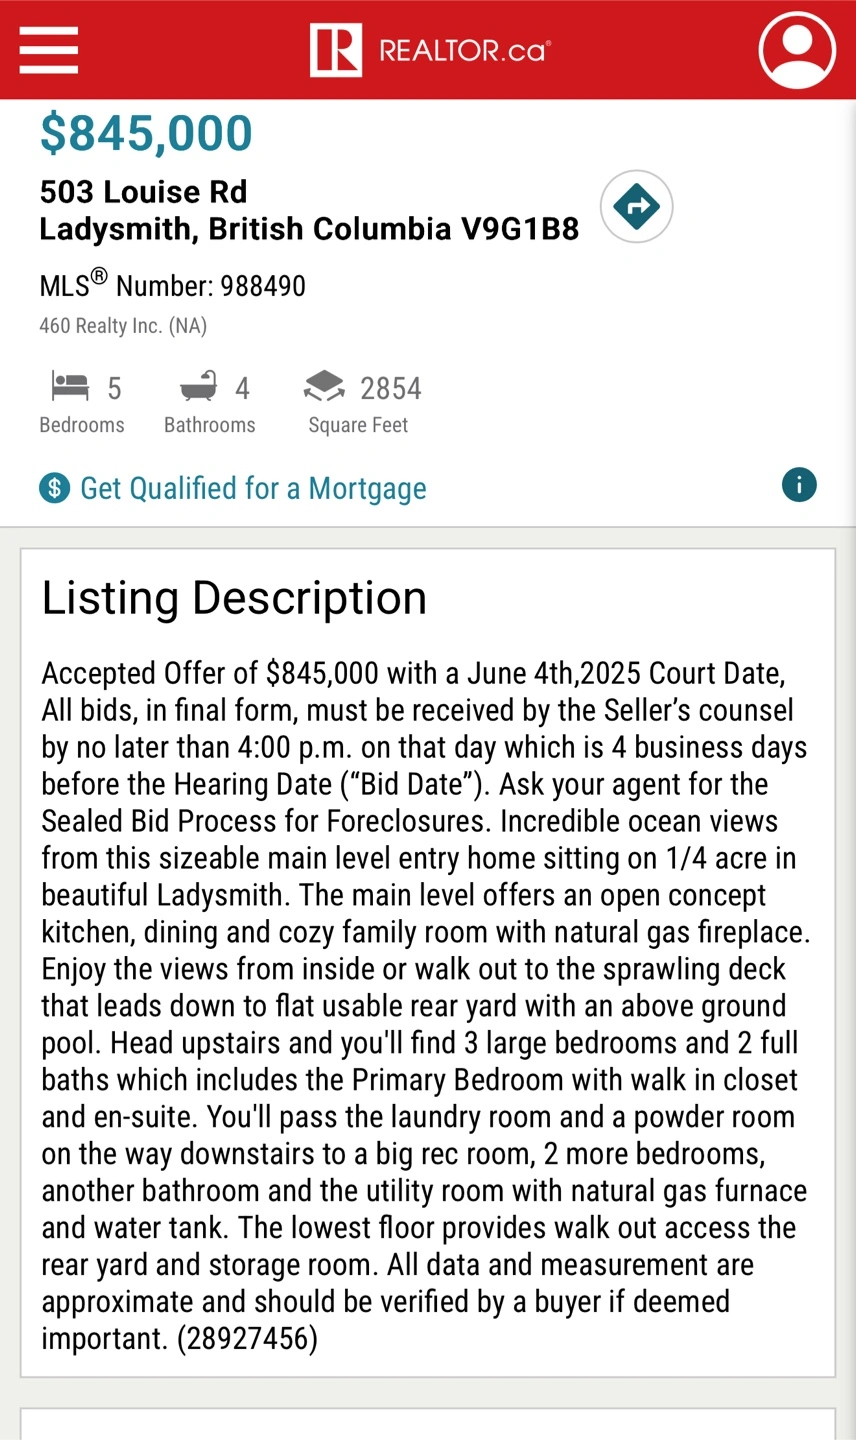Click MLS Number 988490 text

click(x=172, y=285)
